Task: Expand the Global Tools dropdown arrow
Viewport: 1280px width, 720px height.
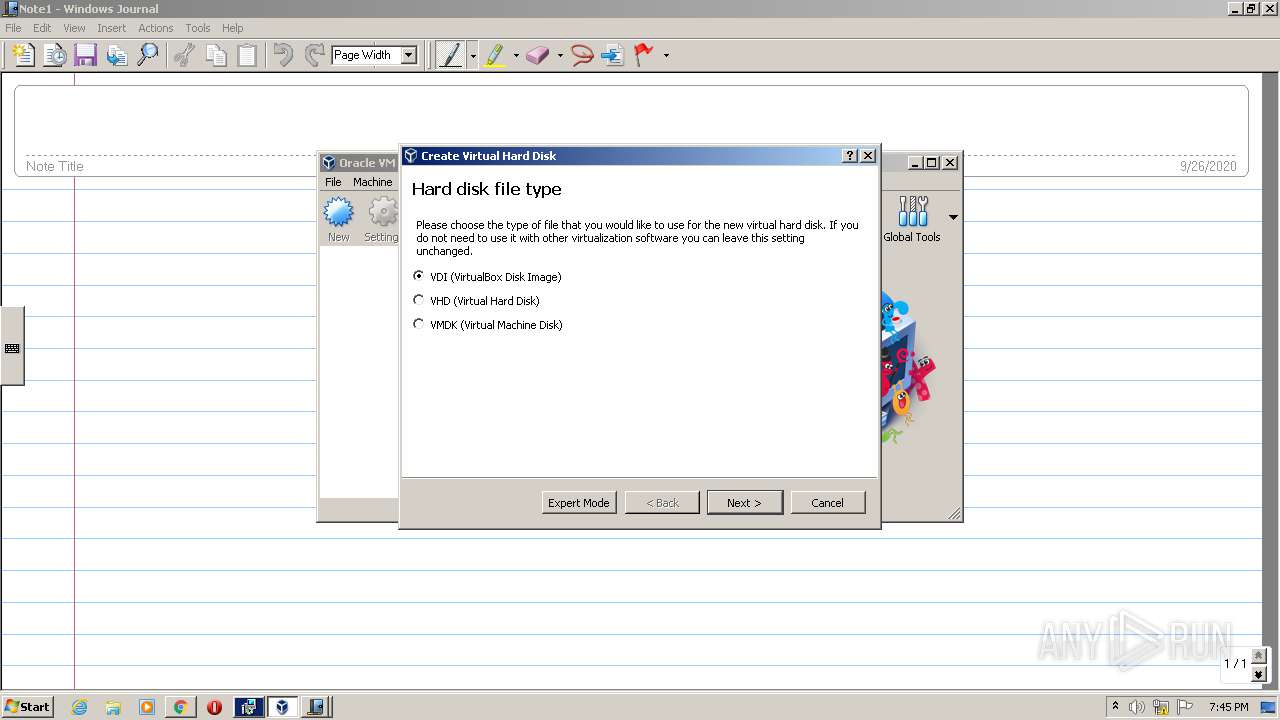Action: [953, 217]
